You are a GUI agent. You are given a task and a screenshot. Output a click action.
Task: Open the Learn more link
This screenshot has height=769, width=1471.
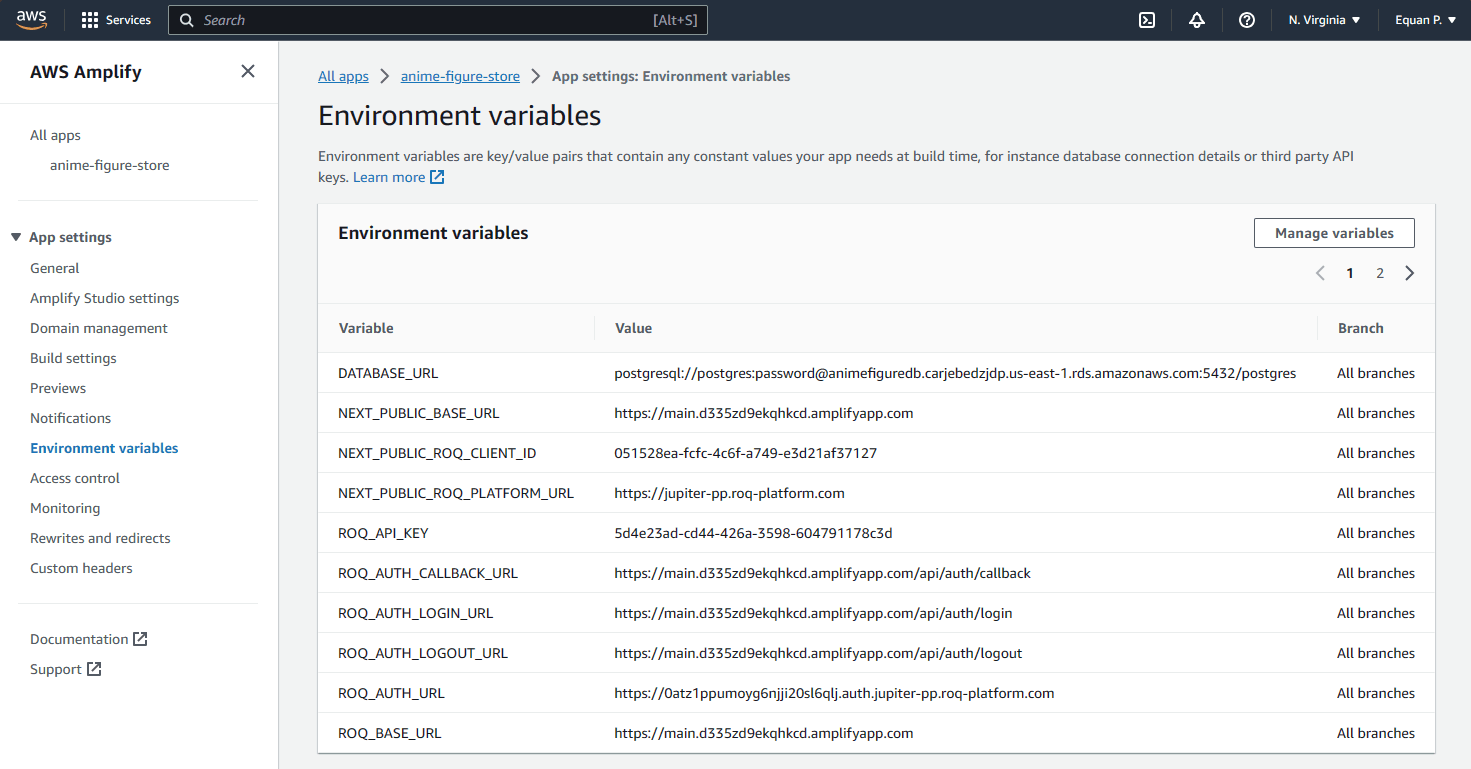click(389, 177)
